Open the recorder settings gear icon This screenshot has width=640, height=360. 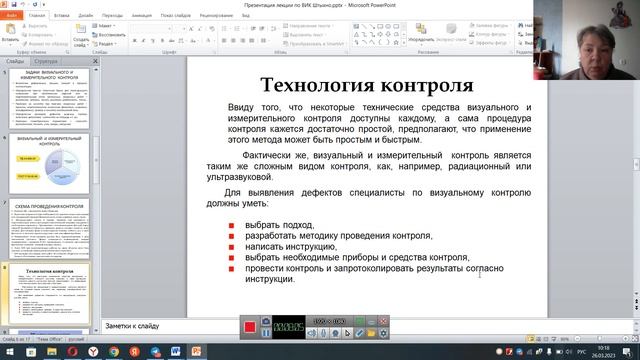pyautogui.click(x=383, y=333)
